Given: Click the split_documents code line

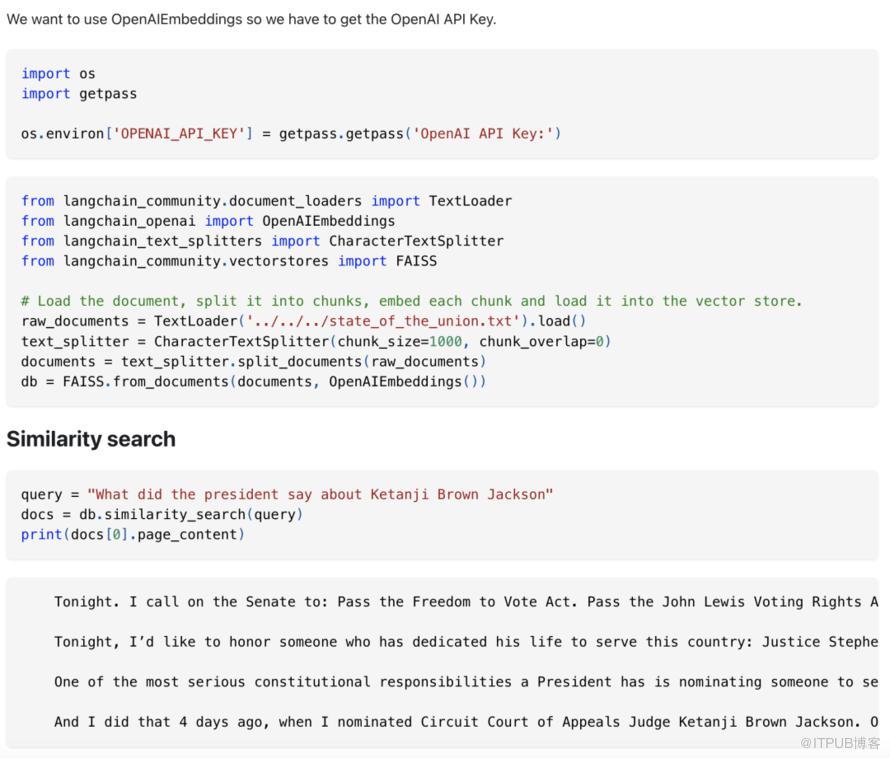Looking at the screenshot, I should (253, 361).
